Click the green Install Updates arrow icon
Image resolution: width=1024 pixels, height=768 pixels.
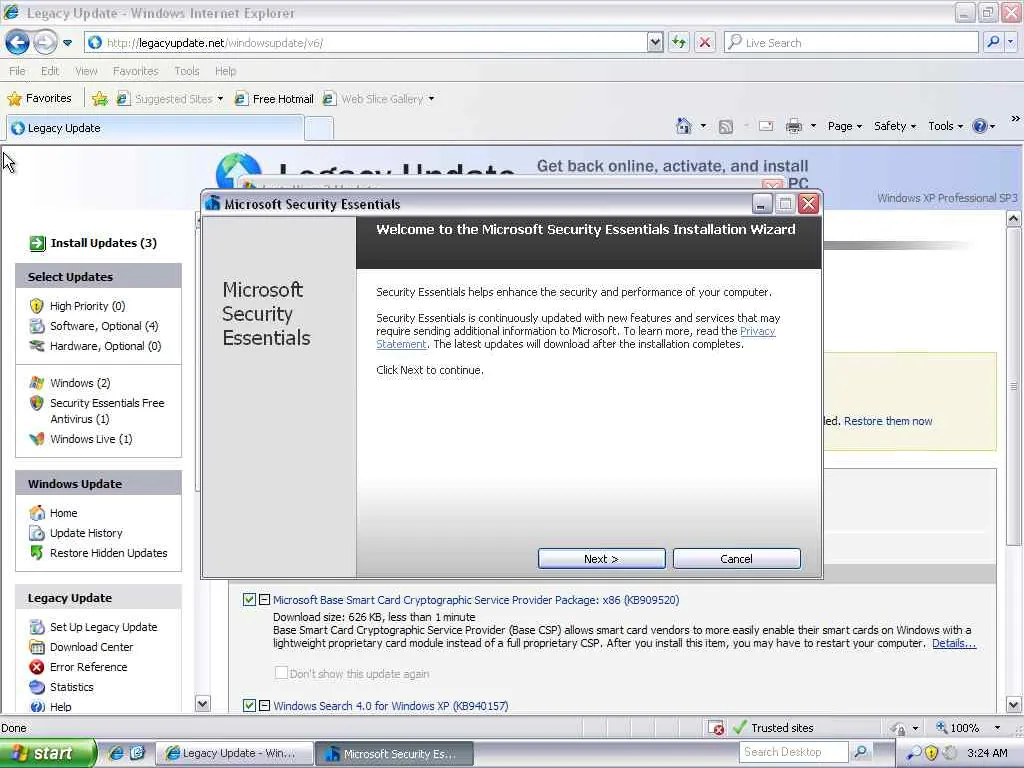click(37, 244)
